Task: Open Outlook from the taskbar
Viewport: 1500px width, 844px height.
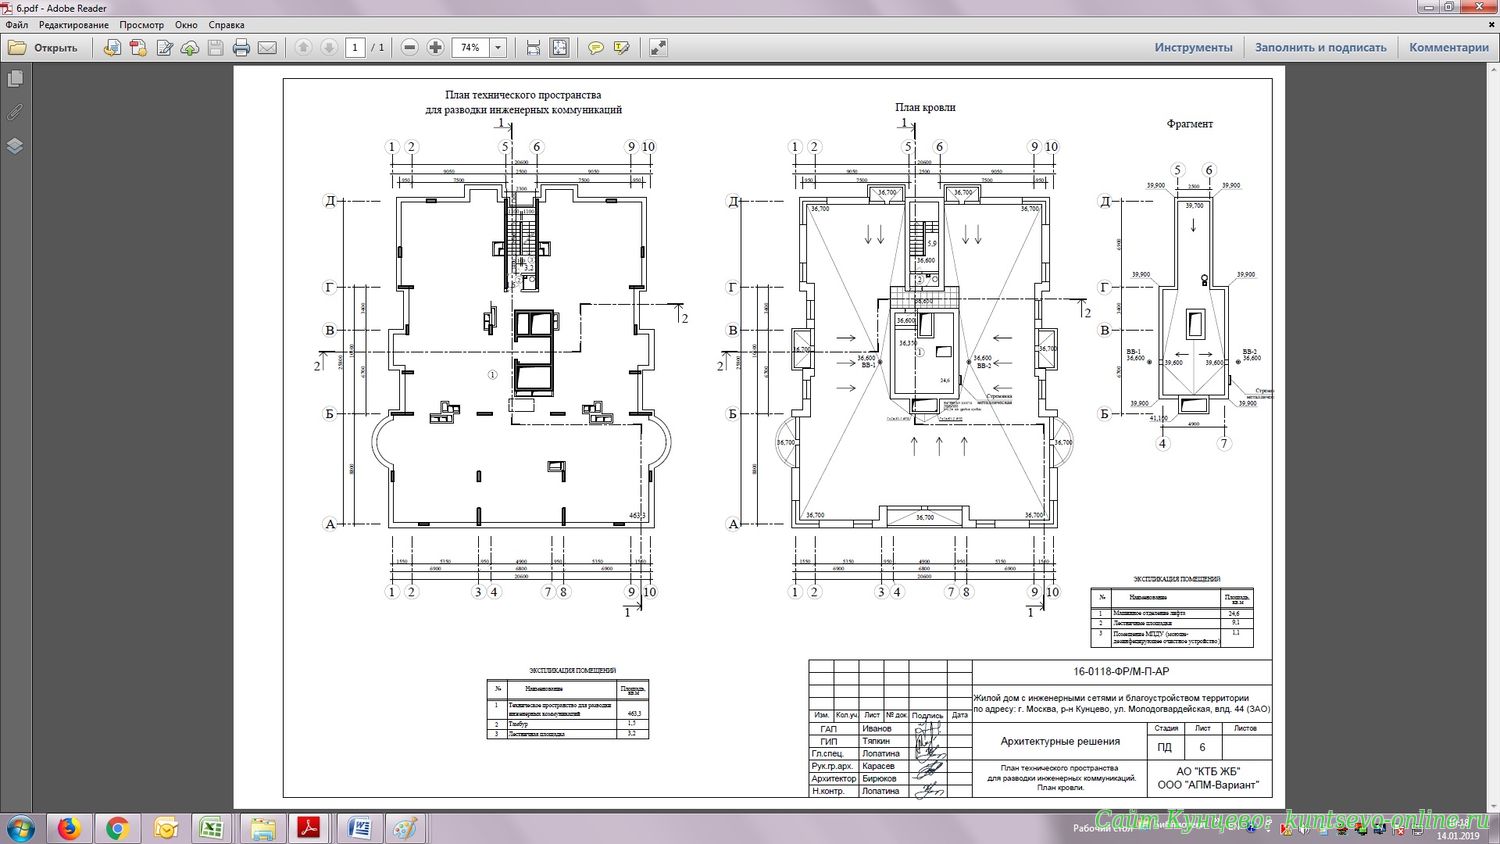Action: [x=165, y=828]
